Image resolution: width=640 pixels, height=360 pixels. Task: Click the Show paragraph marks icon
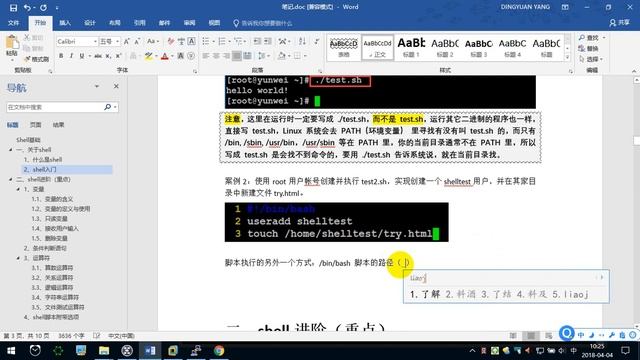click(317, 41)
